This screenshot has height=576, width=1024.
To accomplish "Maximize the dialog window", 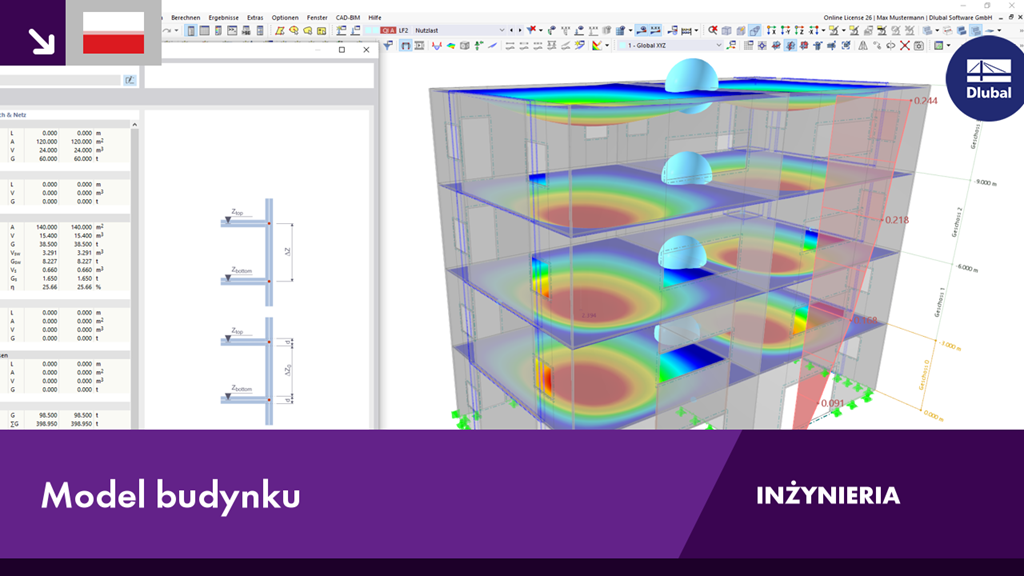I will (342, 50).
